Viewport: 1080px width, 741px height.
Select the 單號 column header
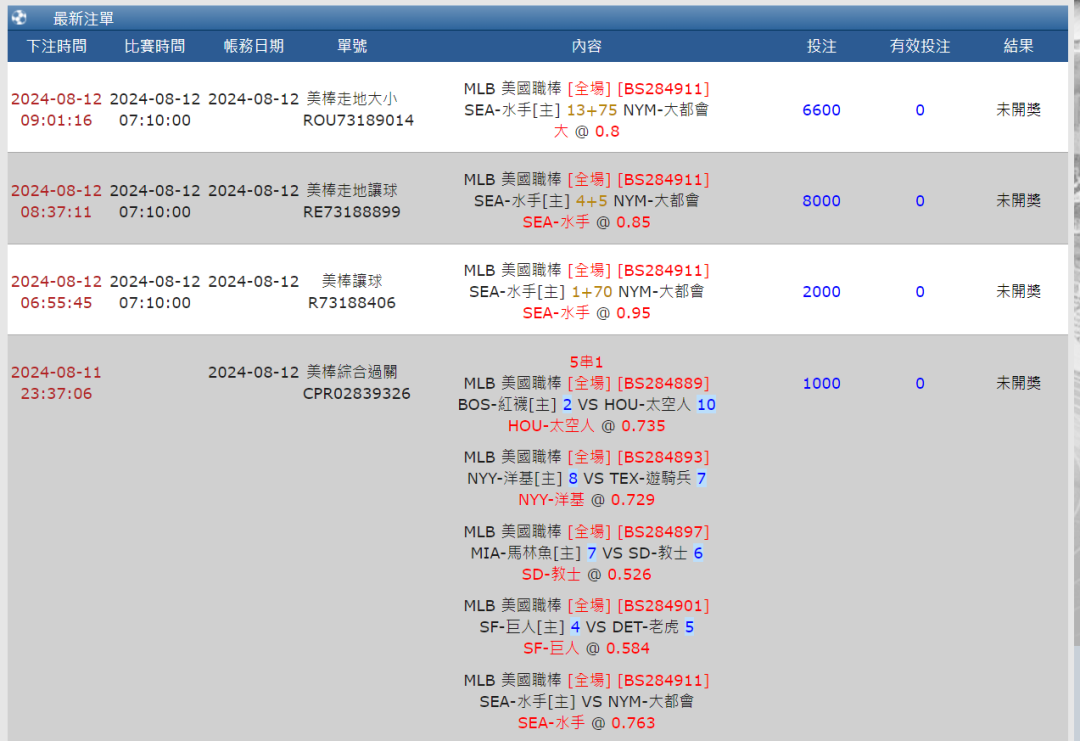pyautogui.click(x=352, y=46)
